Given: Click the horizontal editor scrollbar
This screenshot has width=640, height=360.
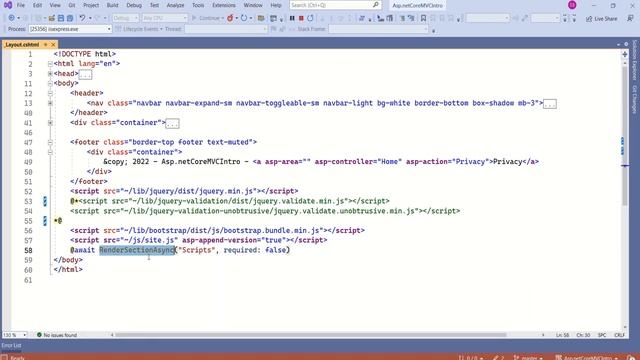Looking at the screenshot, I should (x=310, y=335).
